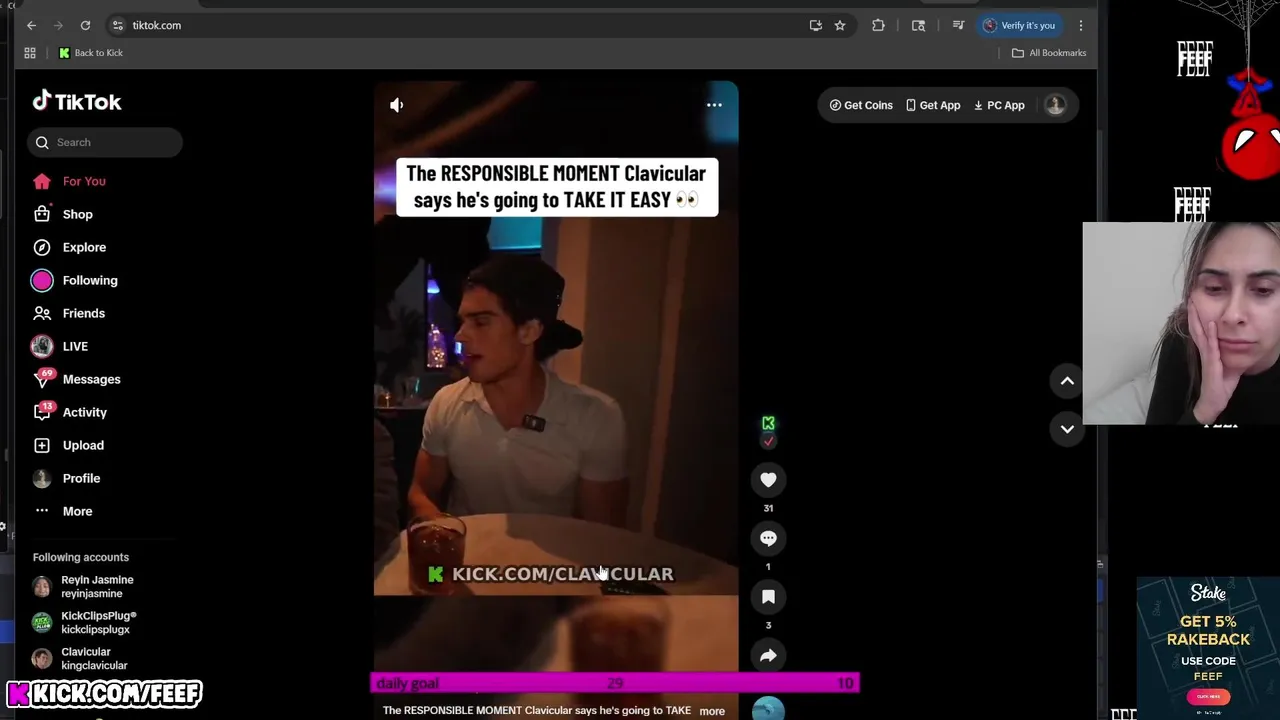Like the video with heart icon
Viewport: 1280px width, 720px height.
click(768, 480)
